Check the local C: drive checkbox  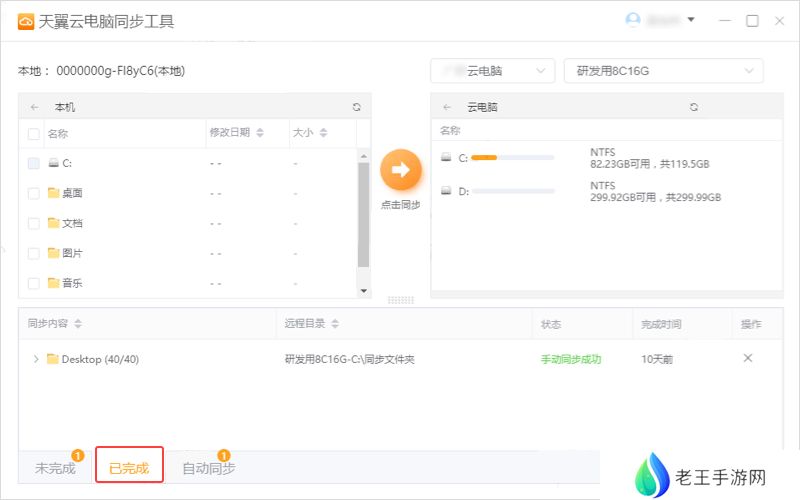[x=34, y=163]
